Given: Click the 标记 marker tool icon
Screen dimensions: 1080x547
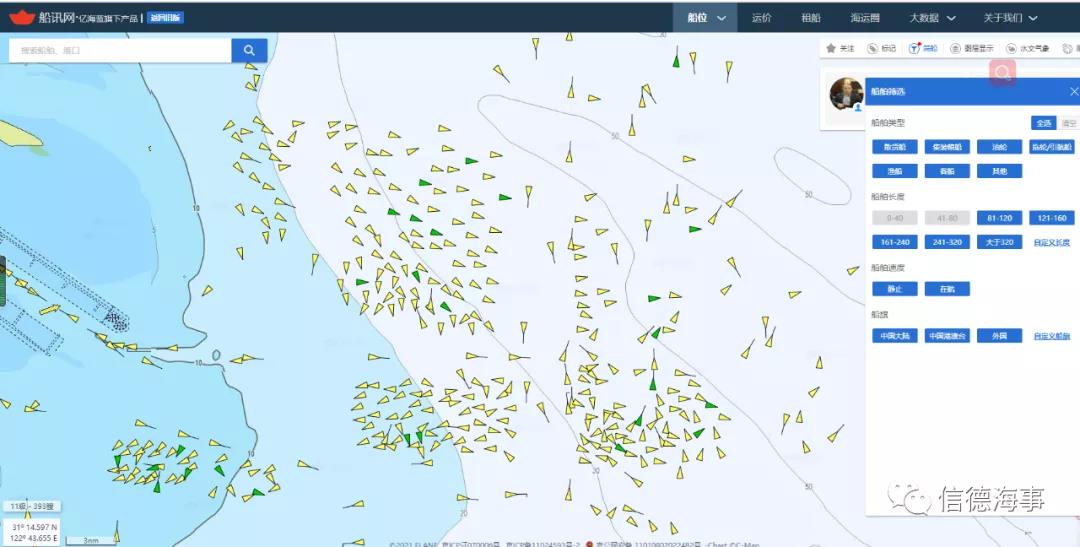Looking at the screenshot, I should click(872, 48).
